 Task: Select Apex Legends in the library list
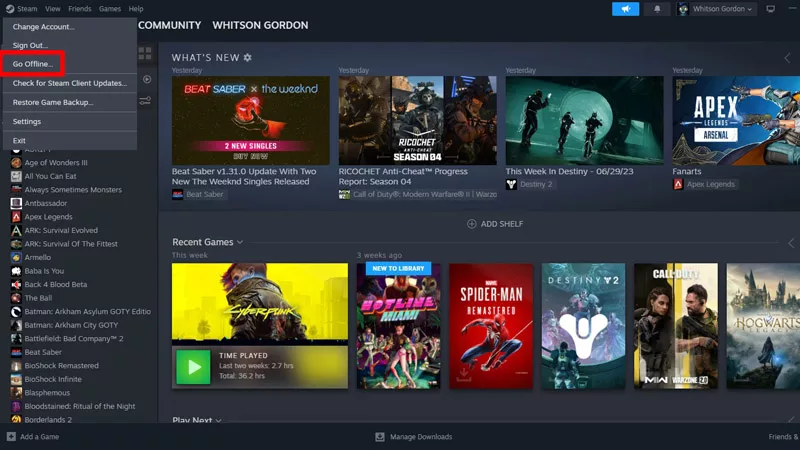[48, 217]
